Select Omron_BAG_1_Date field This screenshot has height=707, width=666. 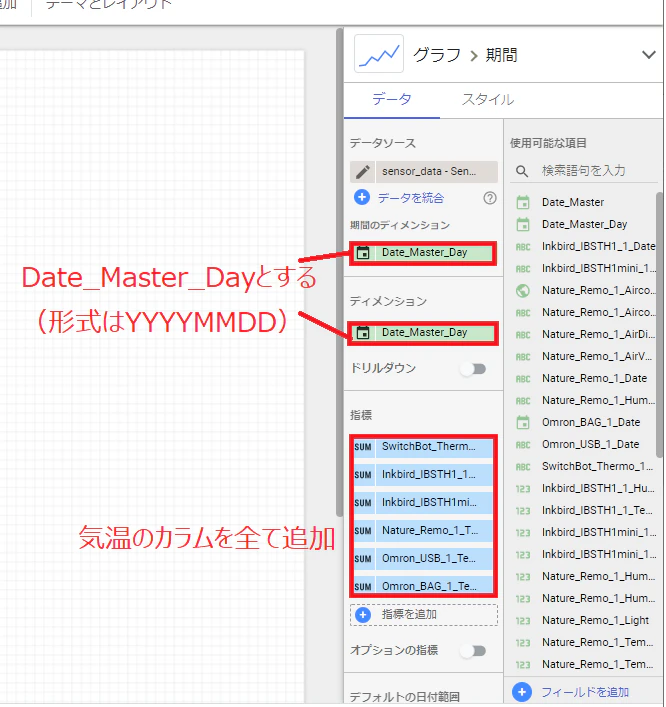pos(591,423)
